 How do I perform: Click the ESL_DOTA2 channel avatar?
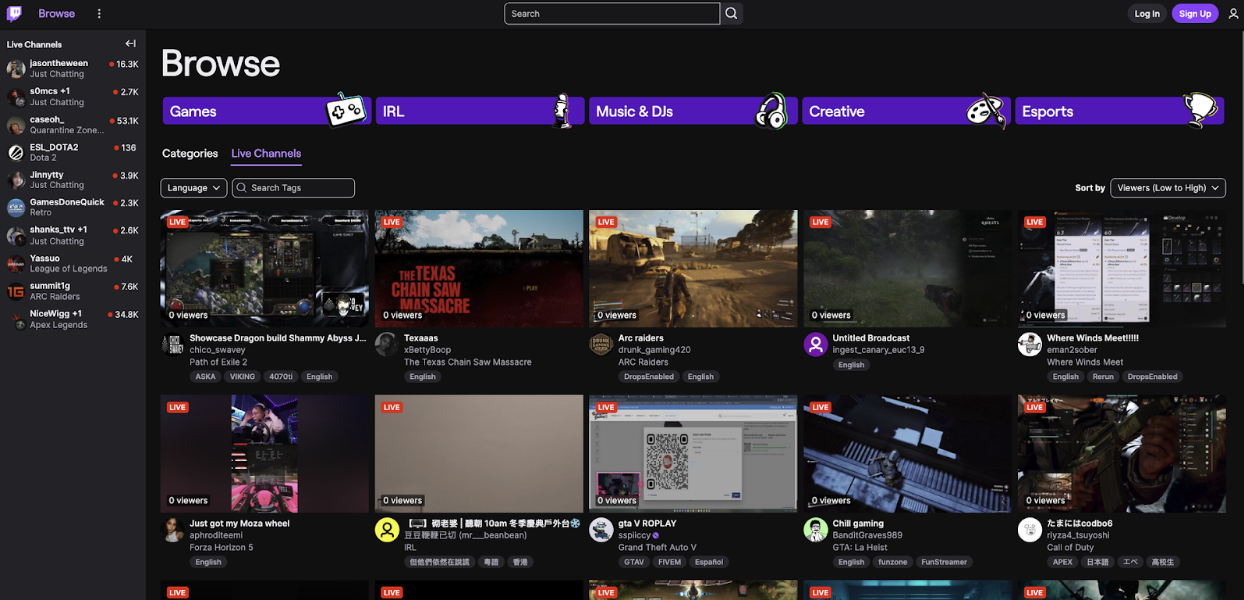[16, 152]
